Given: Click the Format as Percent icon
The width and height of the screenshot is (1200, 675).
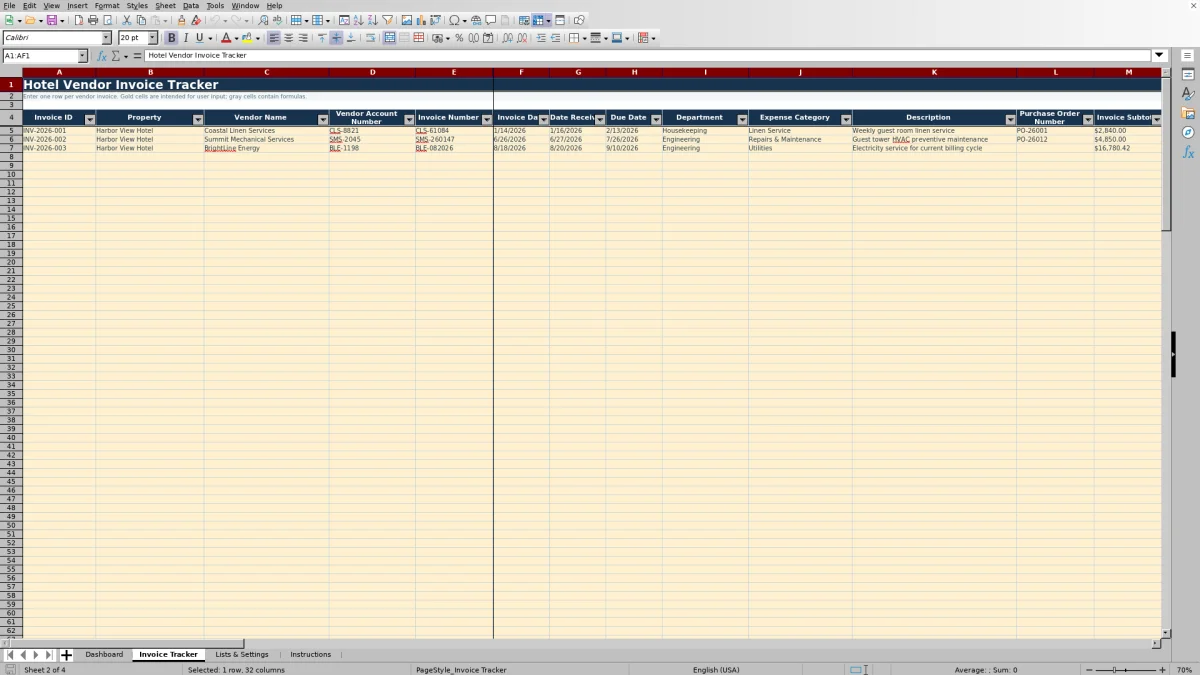Looking at the screenshot, I should (x=459, y=38).
